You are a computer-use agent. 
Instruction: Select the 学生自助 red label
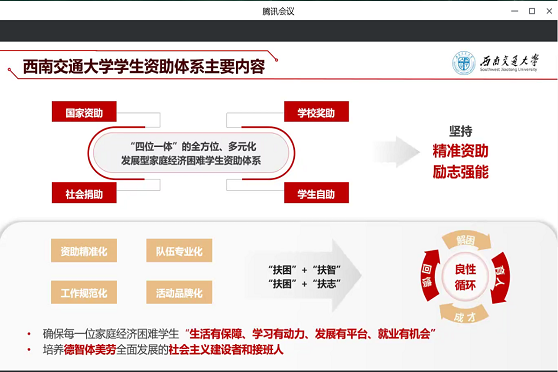tap(316, 193)
